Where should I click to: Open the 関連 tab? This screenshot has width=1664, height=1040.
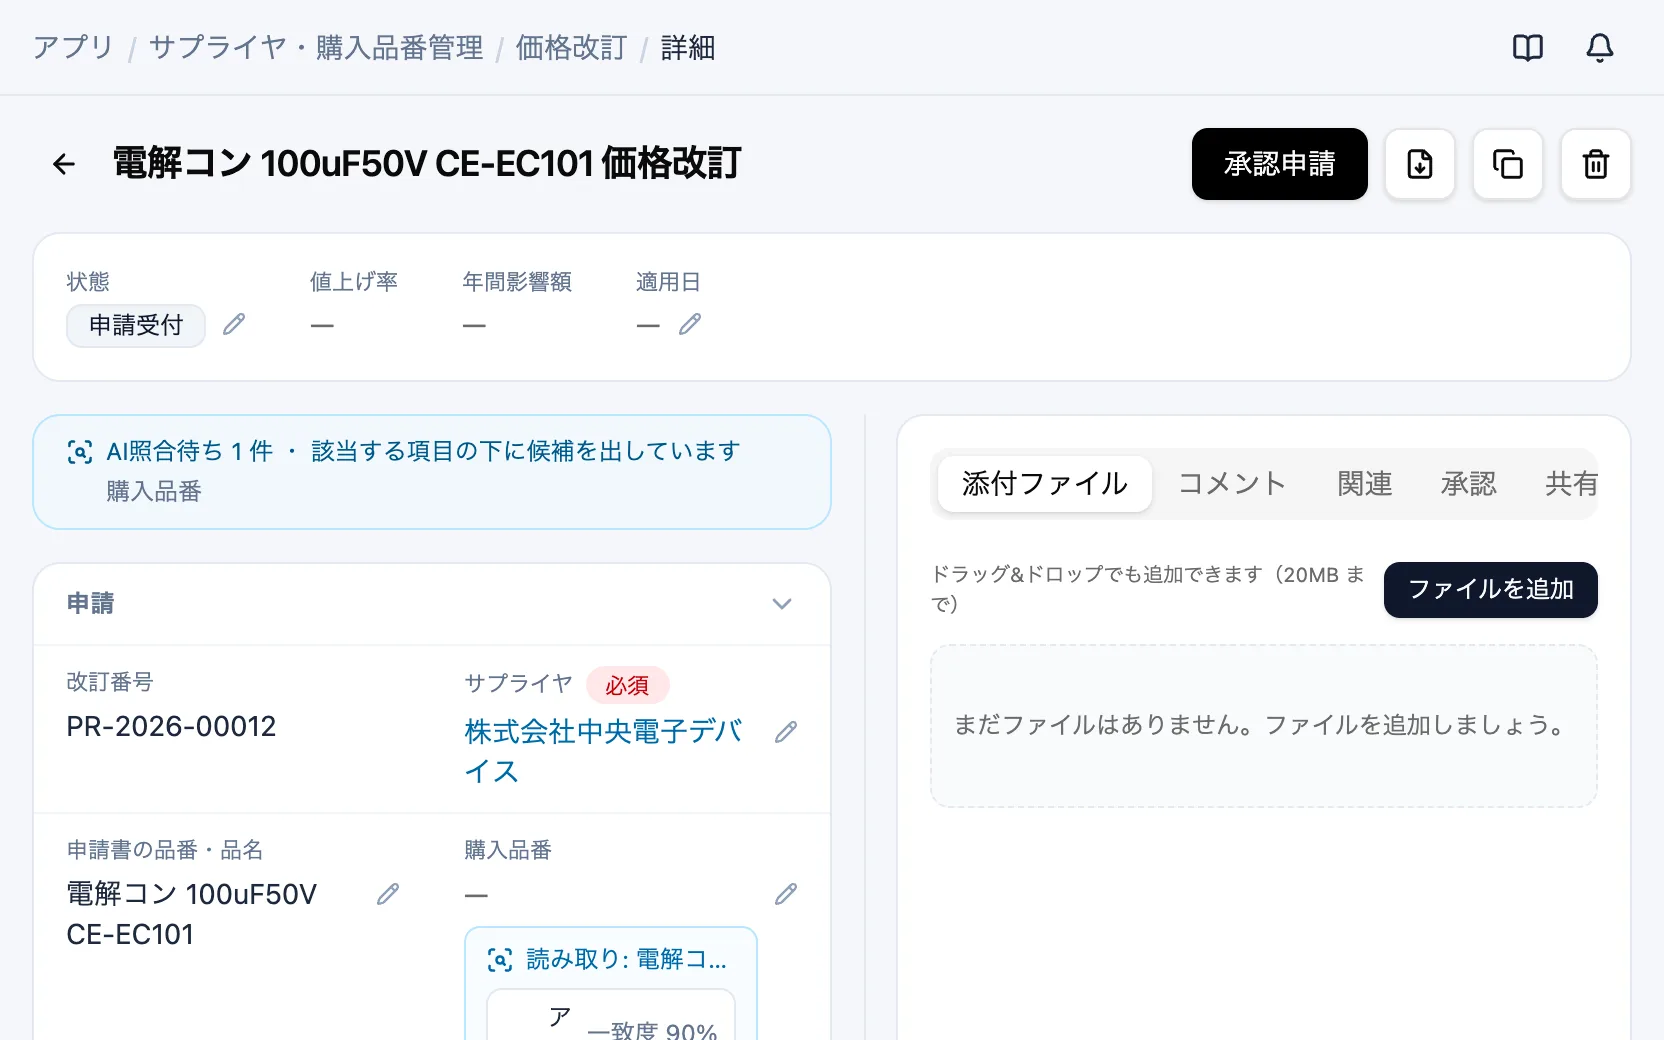point(1365,484)
